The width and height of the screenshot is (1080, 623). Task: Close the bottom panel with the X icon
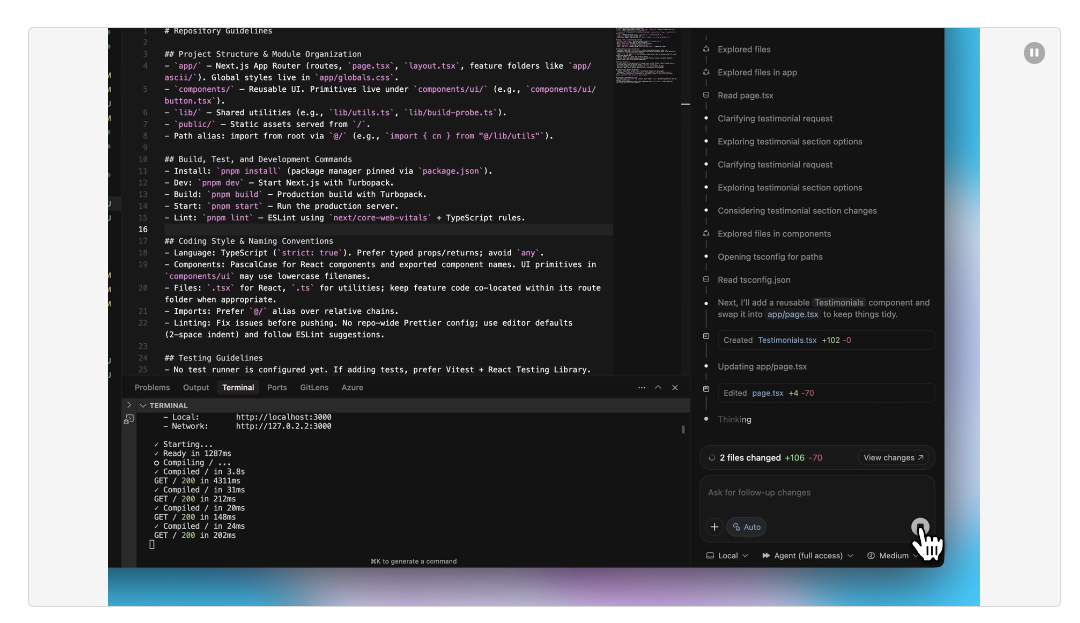pyautogui.click(x=675, y=388)
